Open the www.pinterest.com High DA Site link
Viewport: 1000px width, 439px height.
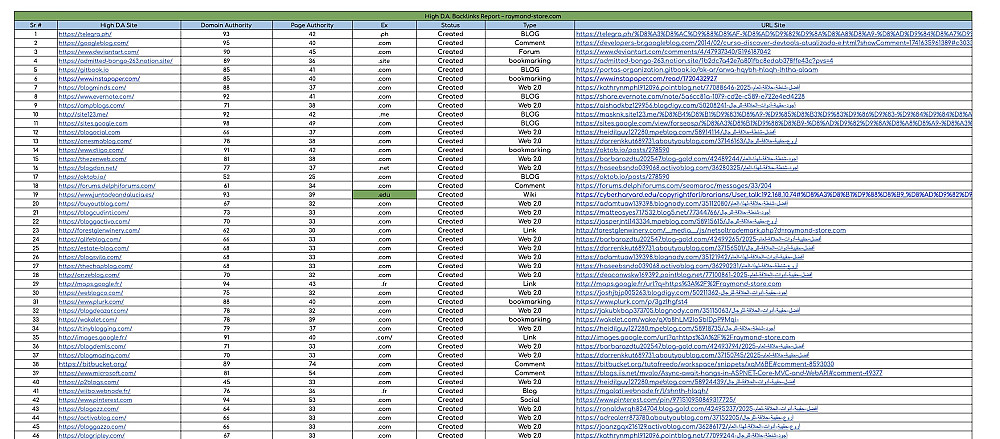tap(96, 401)
